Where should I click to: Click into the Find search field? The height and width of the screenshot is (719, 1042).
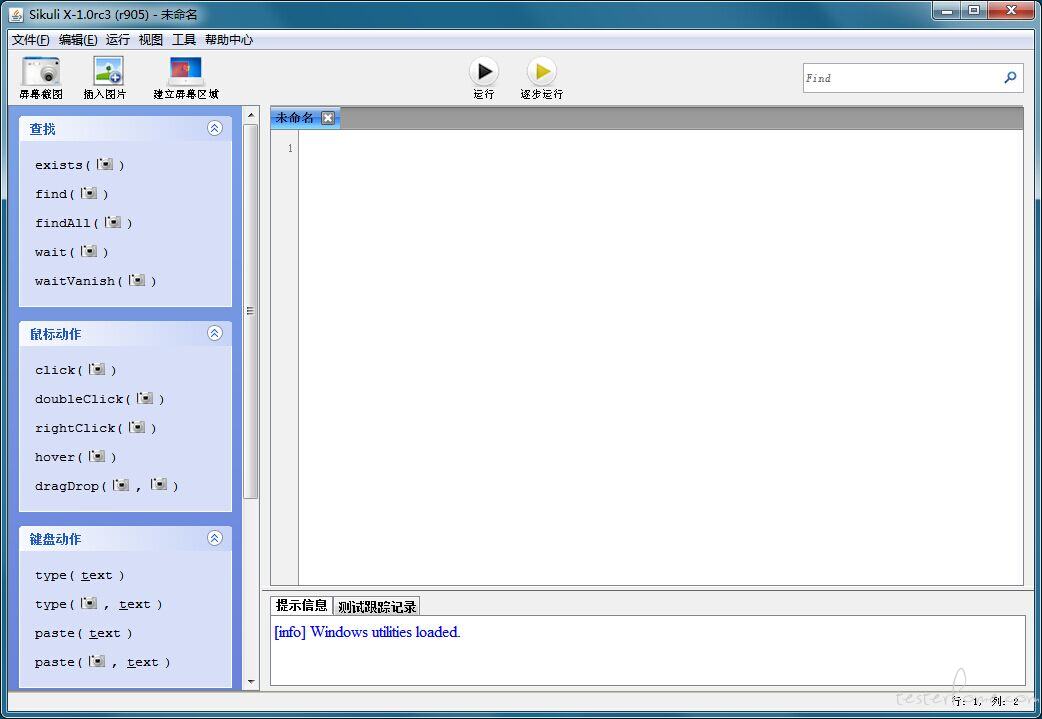pos(902,78)
